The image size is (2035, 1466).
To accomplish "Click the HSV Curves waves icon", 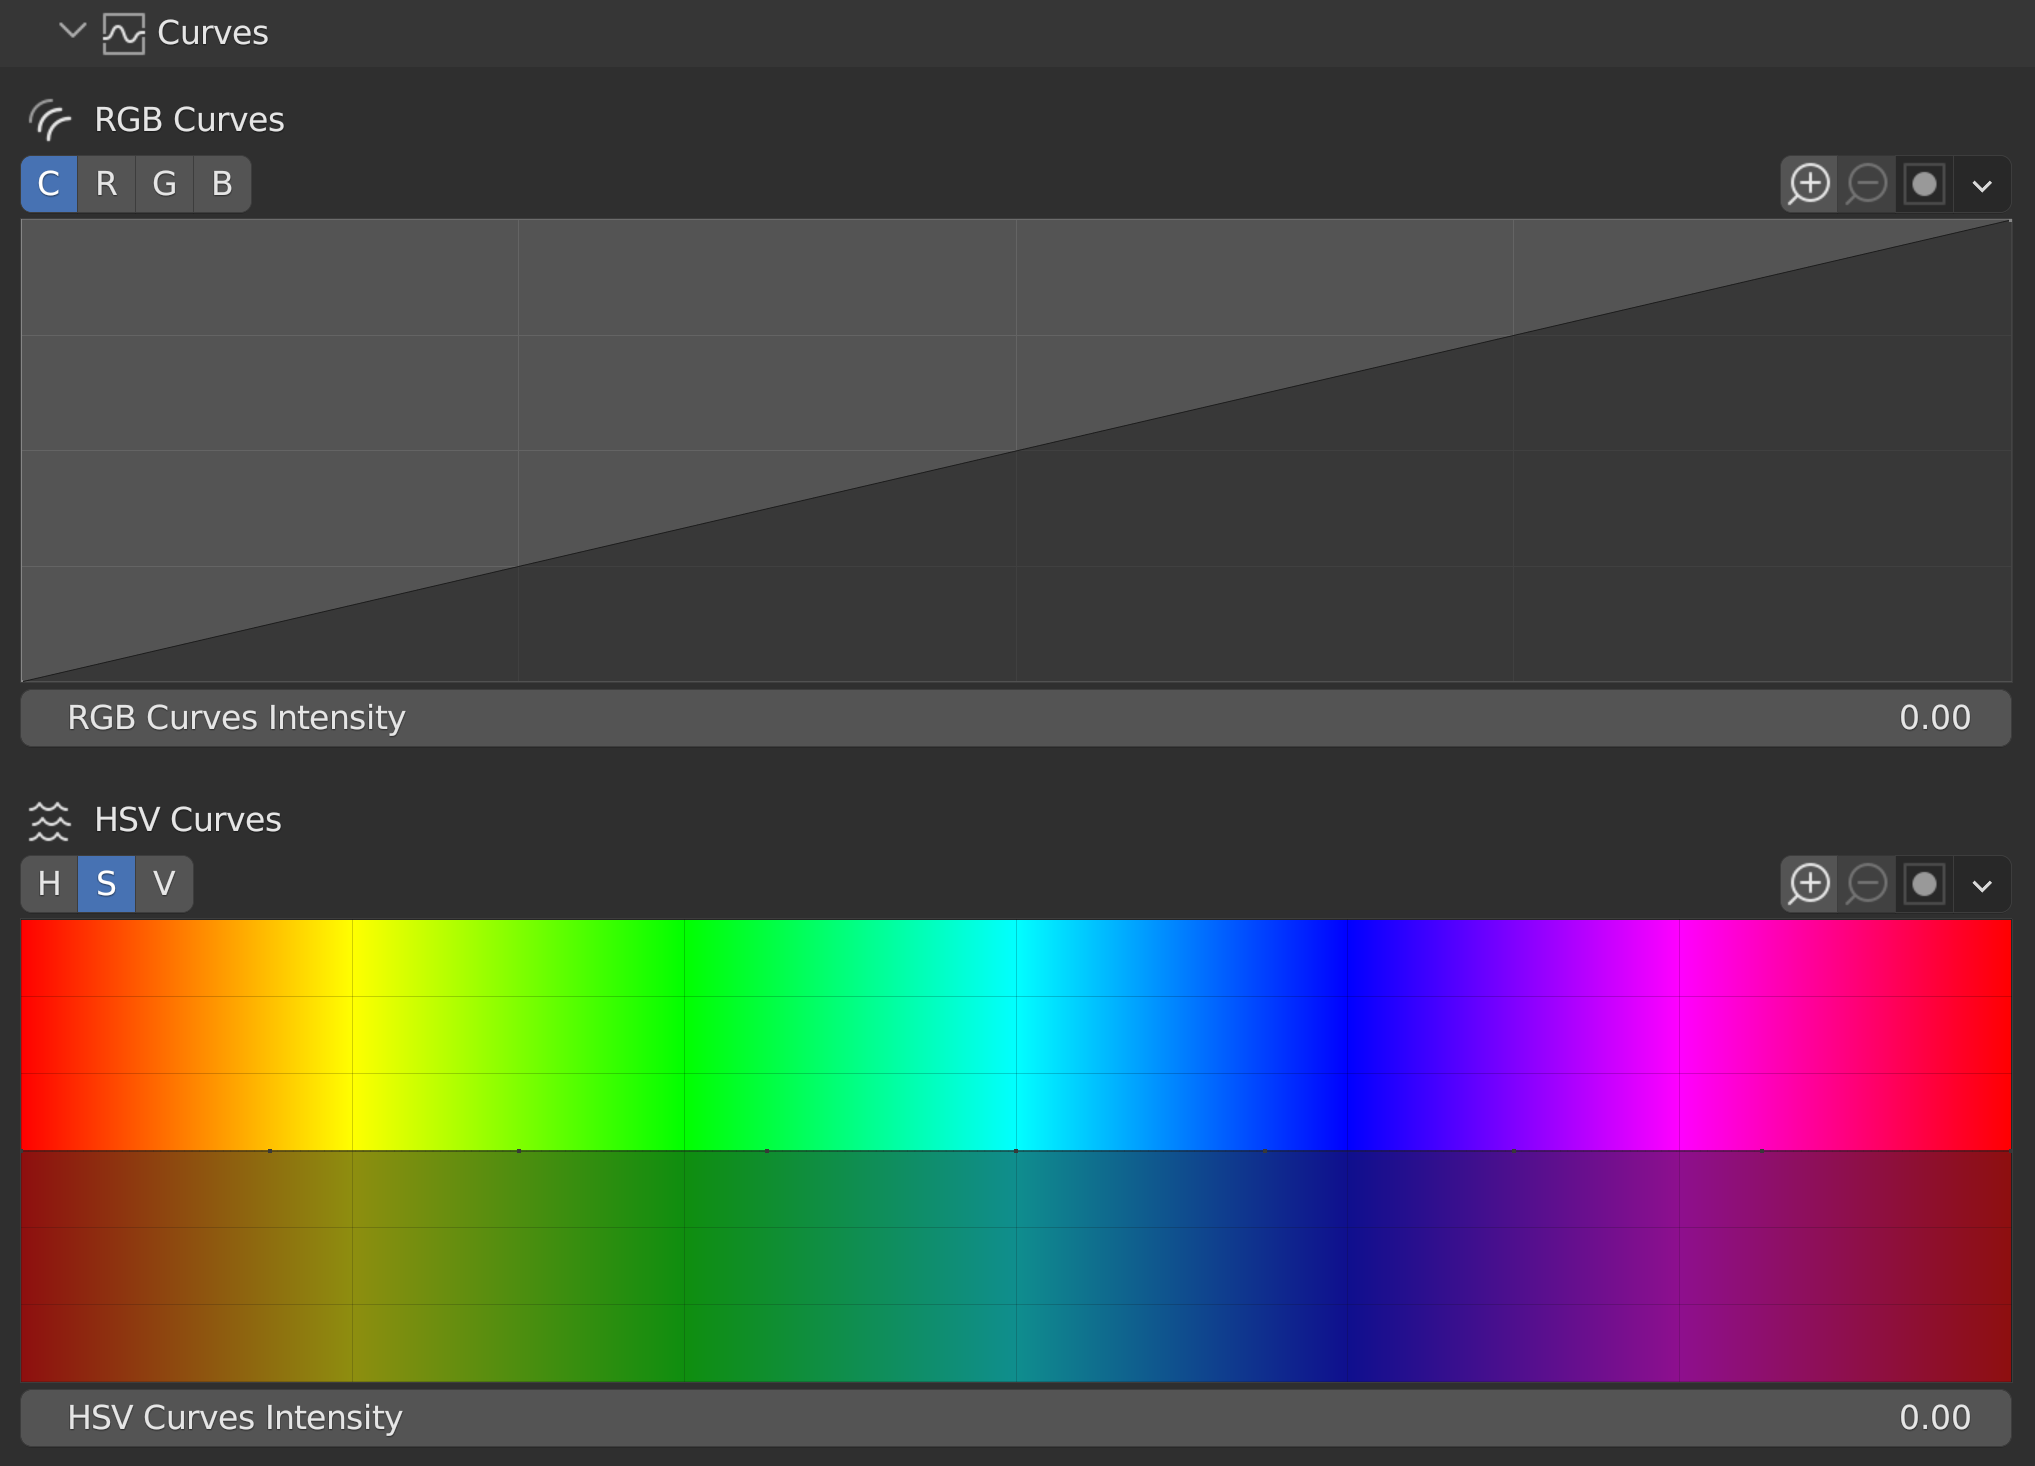I will (x=49, y=820).
